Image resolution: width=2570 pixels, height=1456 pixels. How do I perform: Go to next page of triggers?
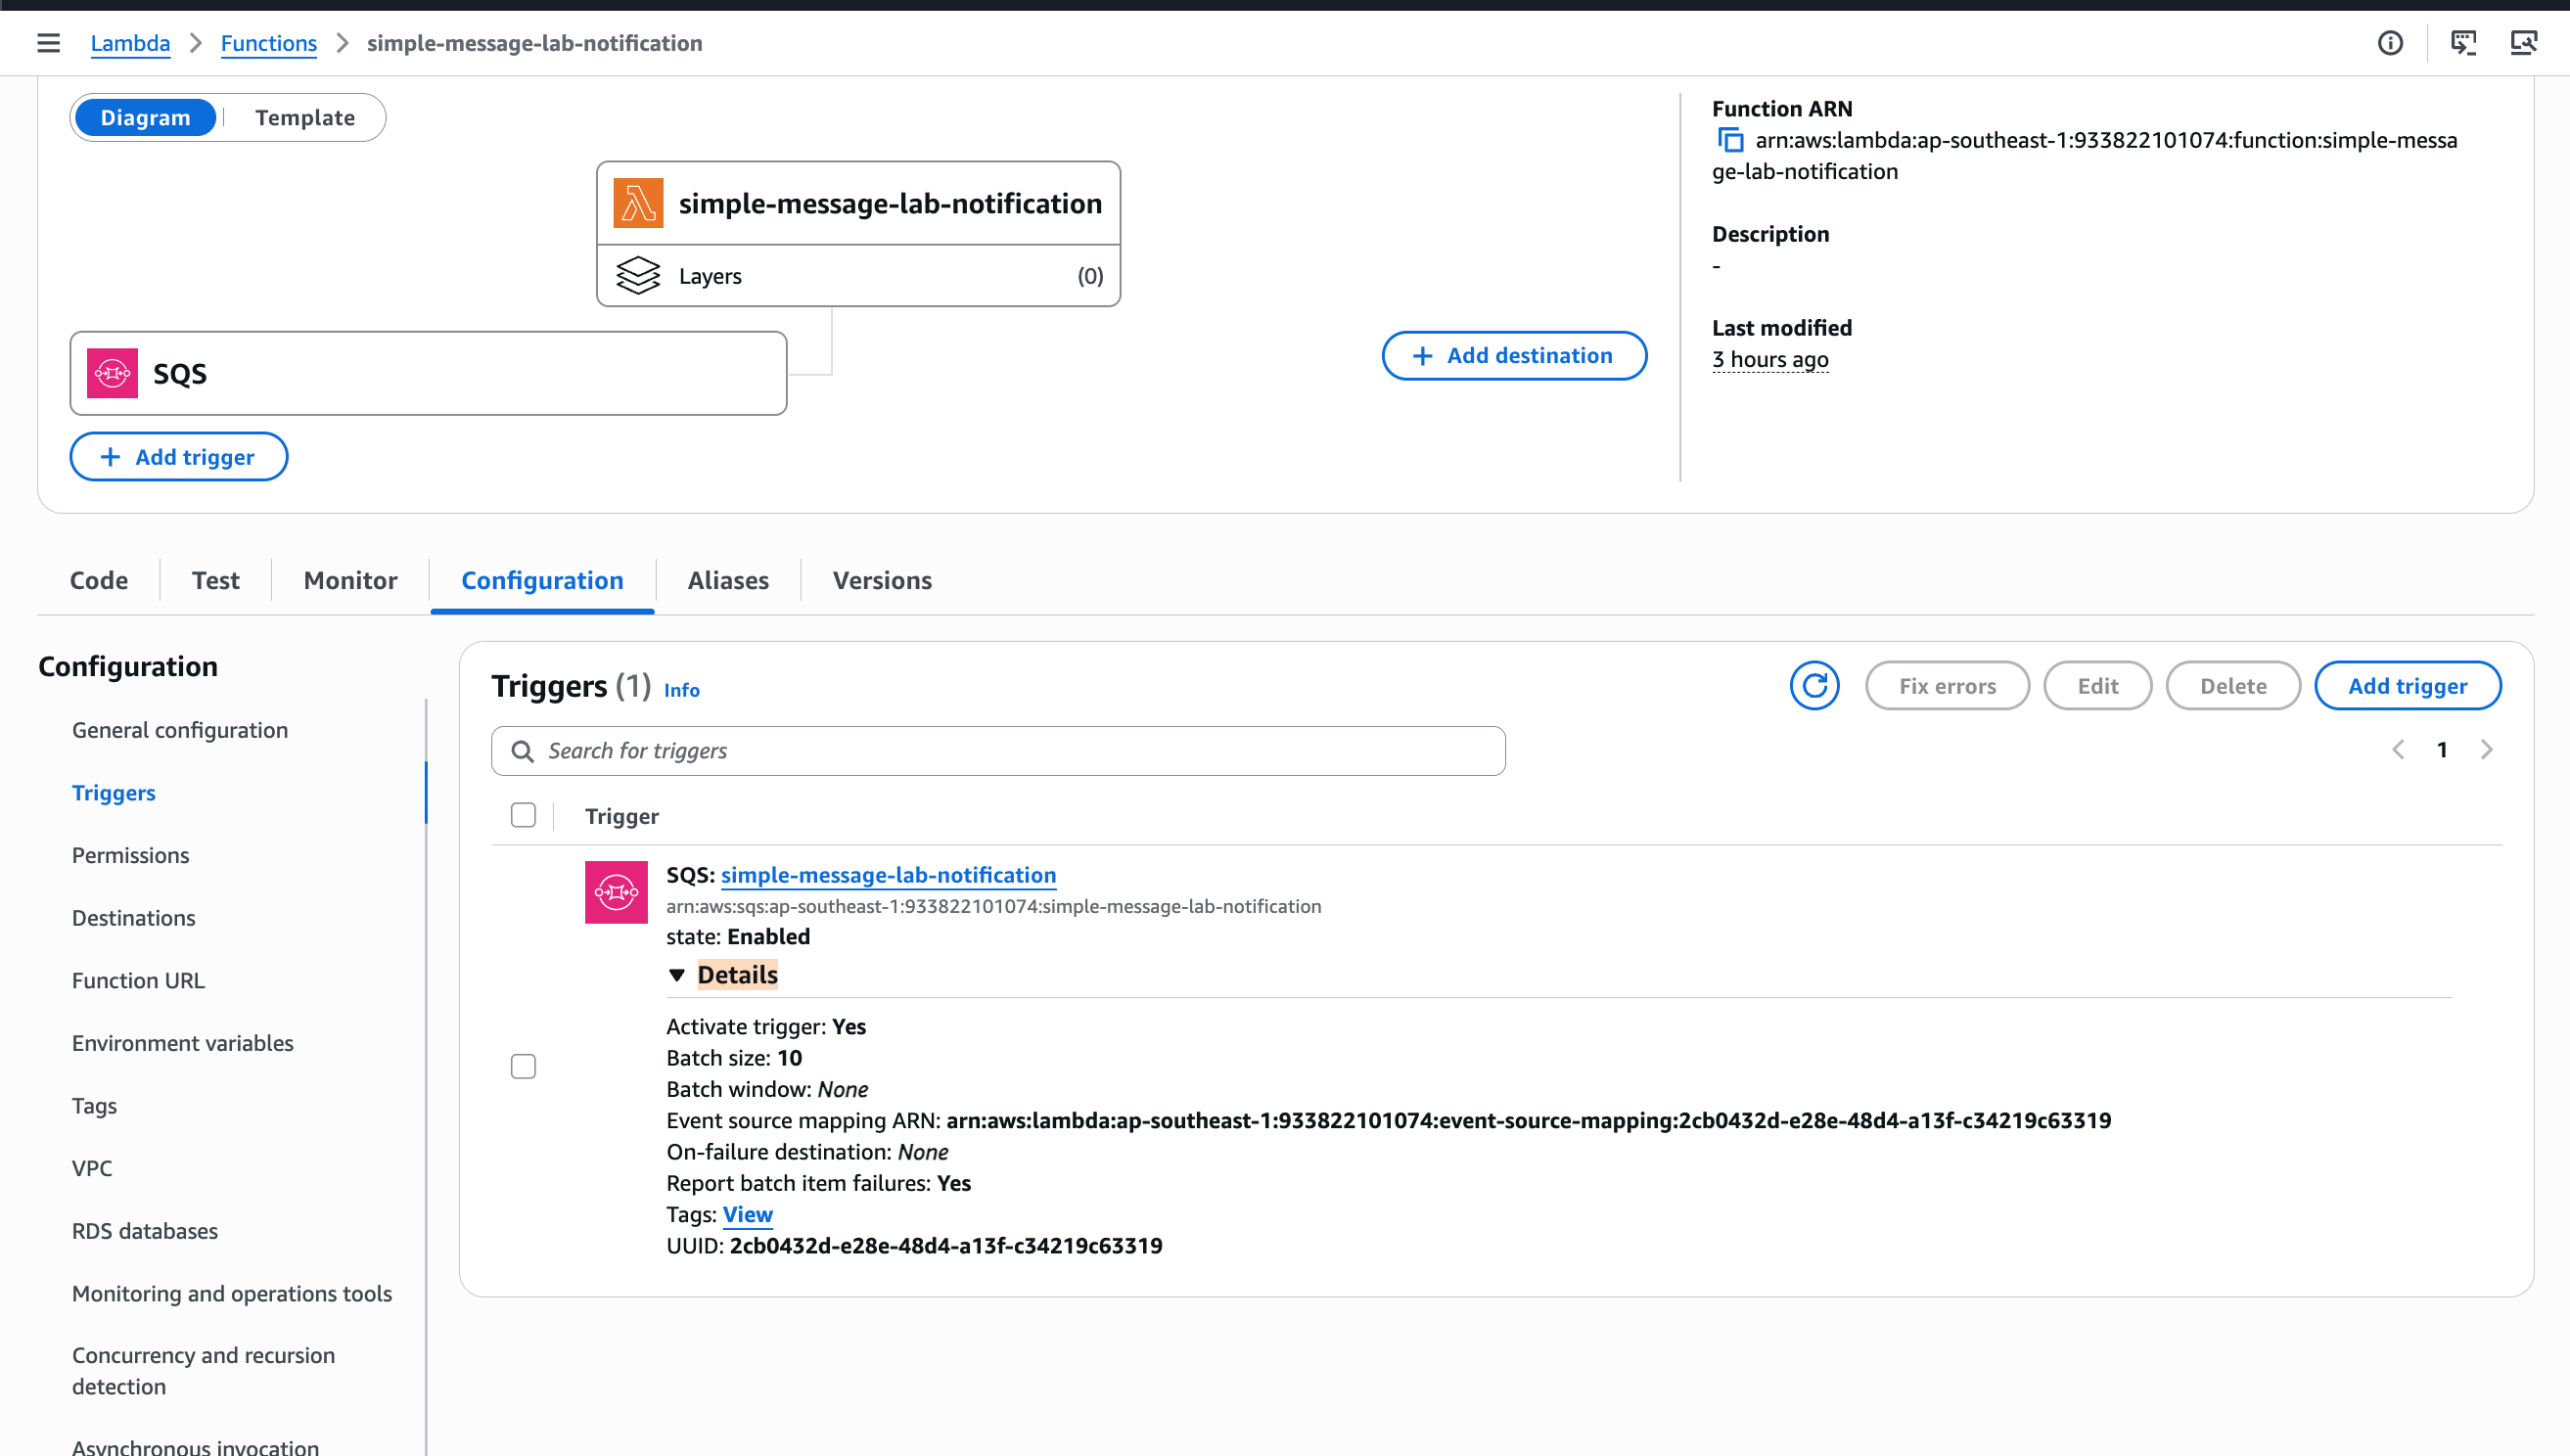pyautogui.click(x=2486, y=750)
